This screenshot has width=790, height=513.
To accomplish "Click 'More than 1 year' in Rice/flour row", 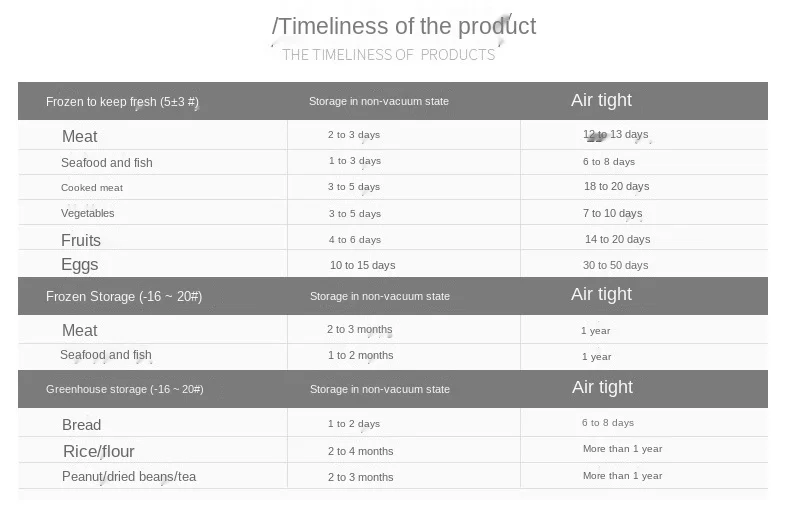I will pos(623,449).
